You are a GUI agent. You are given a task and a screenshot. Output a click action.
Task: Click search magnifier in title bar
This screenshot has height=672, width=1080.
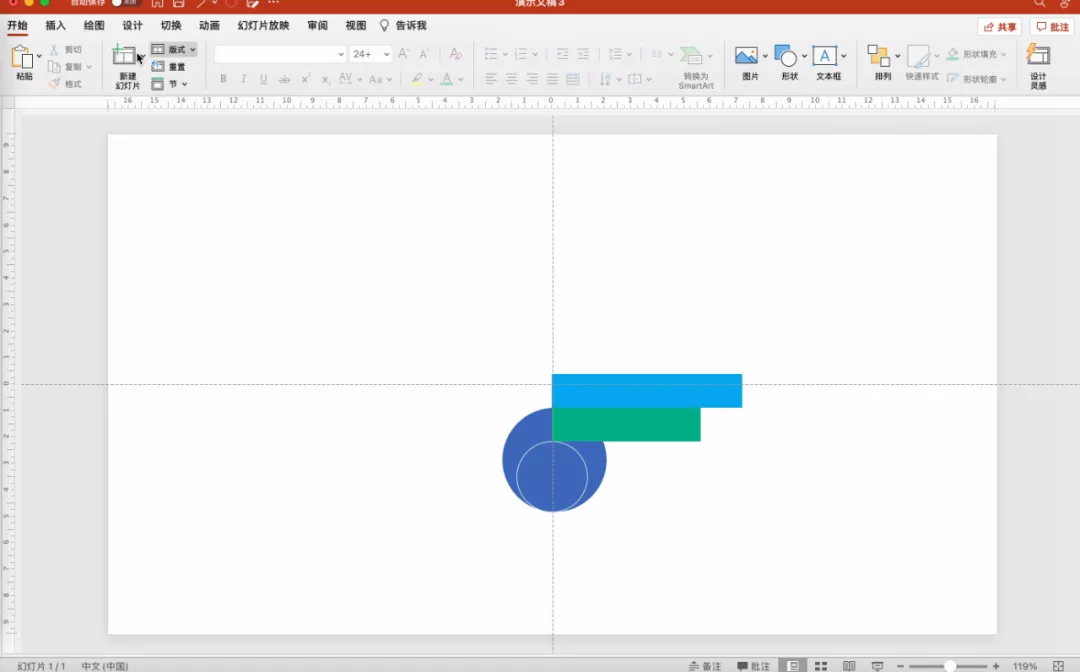coord(1039,3)
